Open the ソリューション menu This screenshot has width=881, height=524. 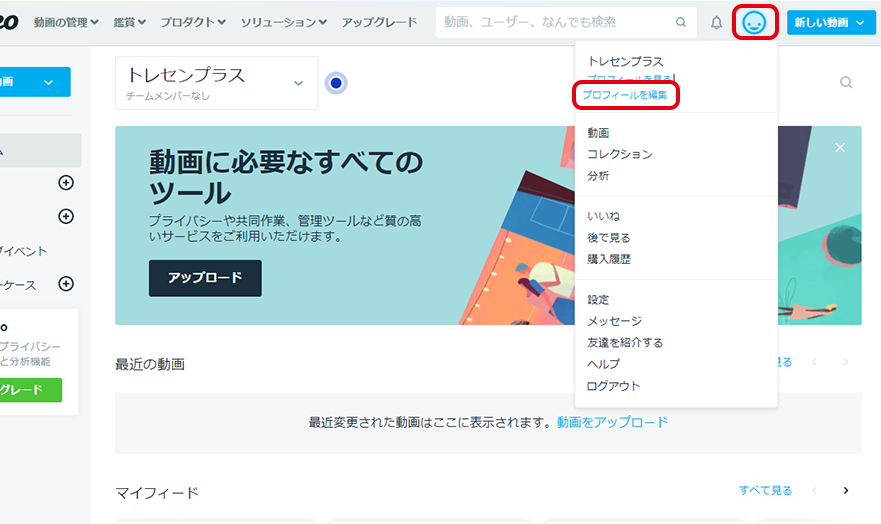pos(284,22)
